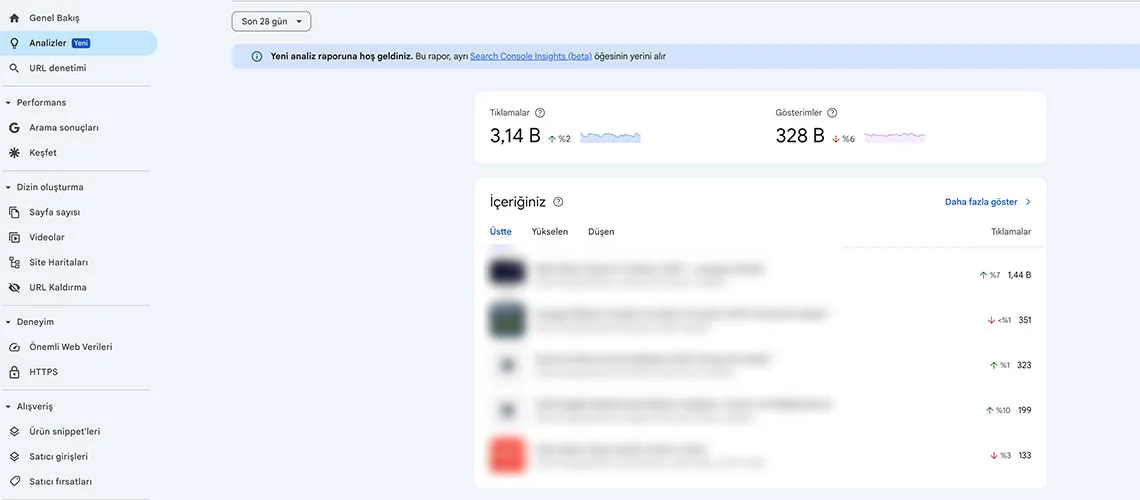Click the URL Kaldırma crossed-eye icon
The image size is (1140, 500).
14,288
